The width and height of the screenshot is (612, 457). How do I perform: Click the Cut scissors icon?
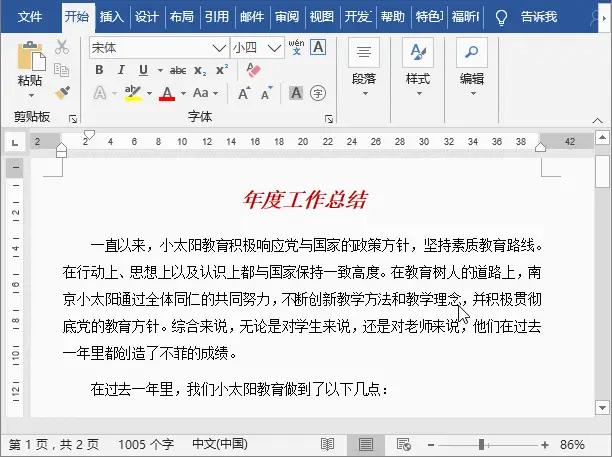click(62, 47)
